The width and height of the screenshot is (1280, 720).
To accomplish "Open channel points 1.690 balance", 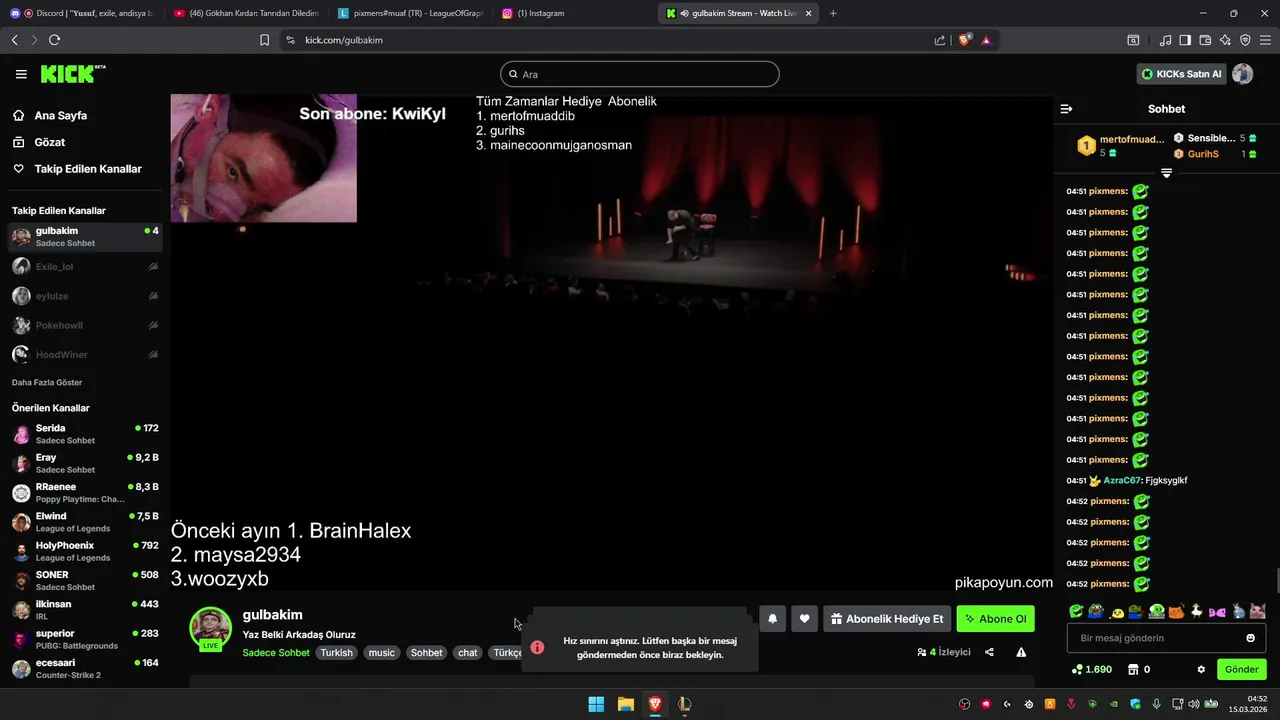I will (1092, 669).
